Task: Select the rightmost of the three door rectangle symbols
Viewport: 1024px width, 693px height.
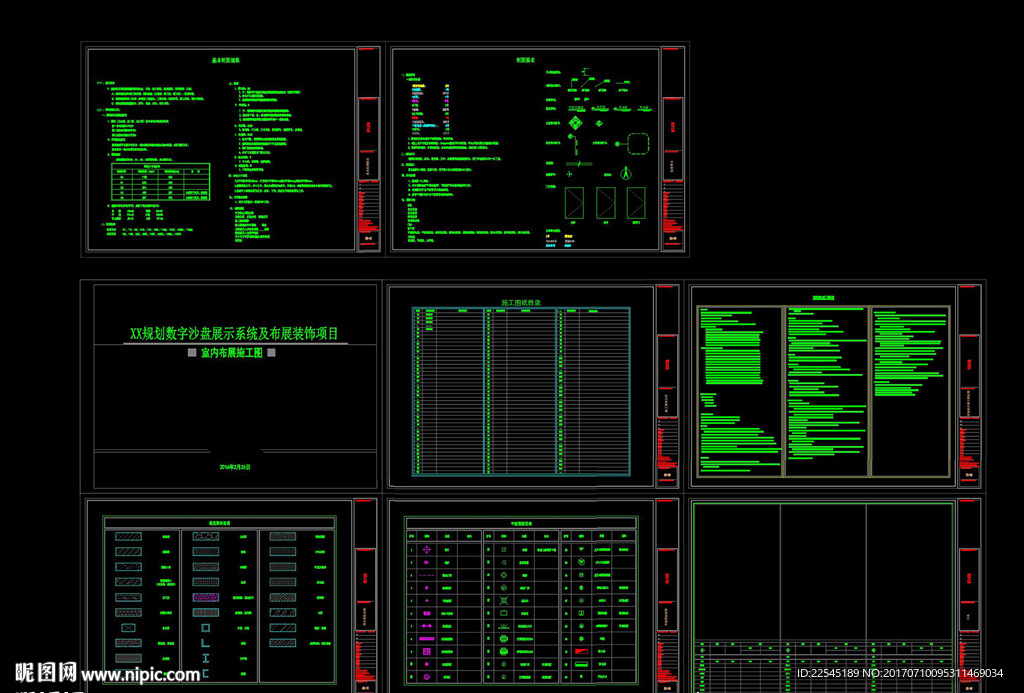Action: tap(636, 203)
